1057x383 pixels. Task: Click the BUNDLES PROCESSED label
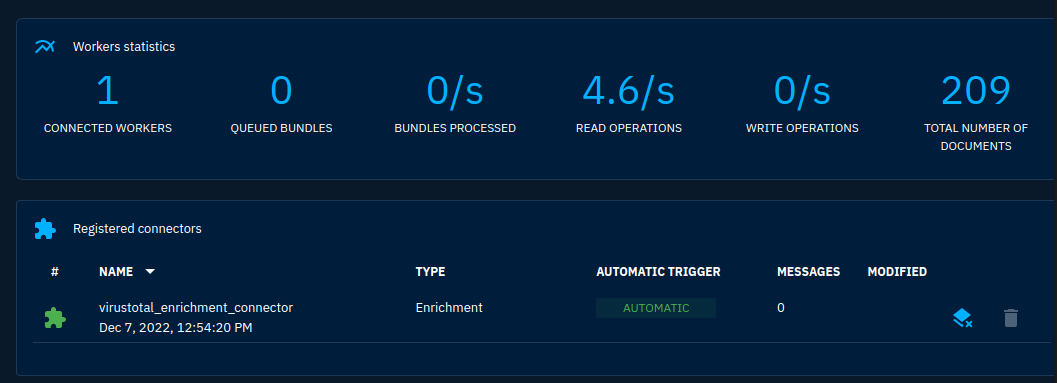455,128
